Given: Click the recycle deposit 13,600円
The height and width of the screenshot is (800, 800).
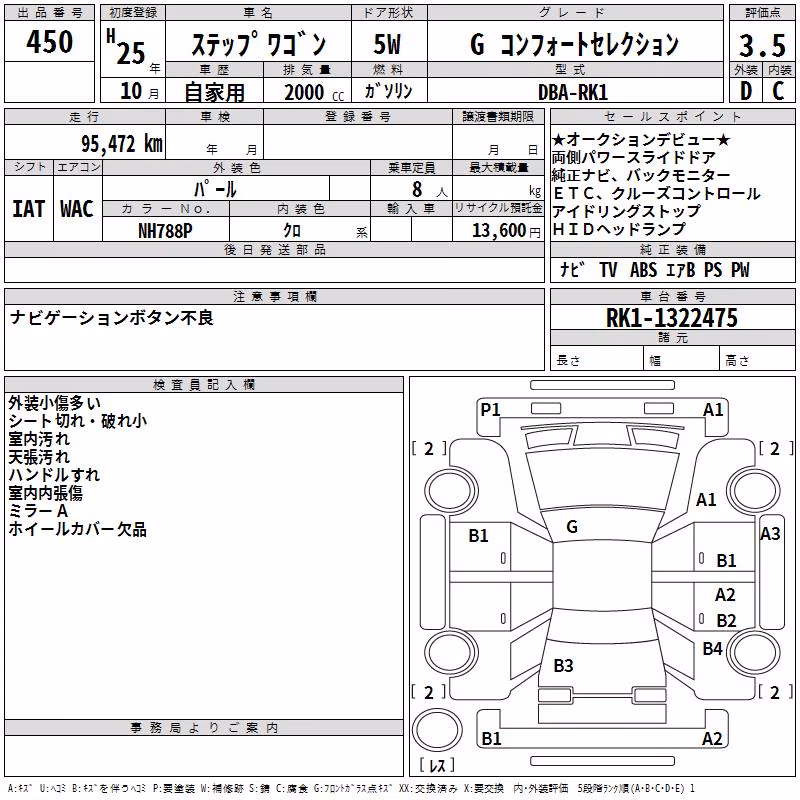Looking at the screenshot, I should 506,231.
